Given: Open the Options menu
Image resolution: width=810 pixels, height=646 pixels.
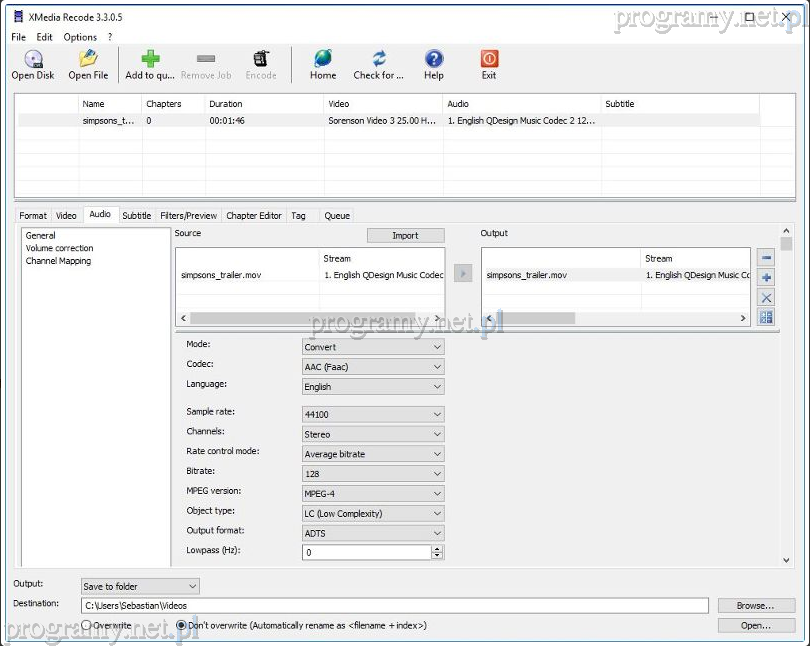Looking at the screenshot, I should click(80, 37).
